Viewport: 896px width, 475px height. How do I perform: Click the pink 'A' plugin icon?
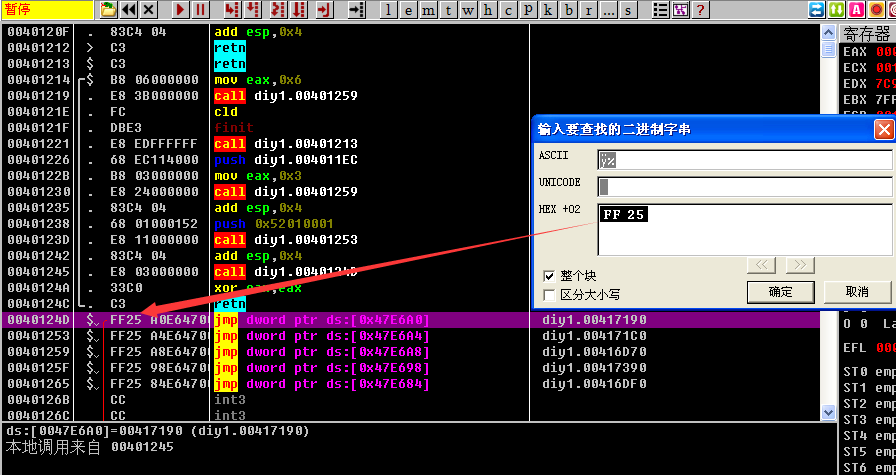[857, 10]
